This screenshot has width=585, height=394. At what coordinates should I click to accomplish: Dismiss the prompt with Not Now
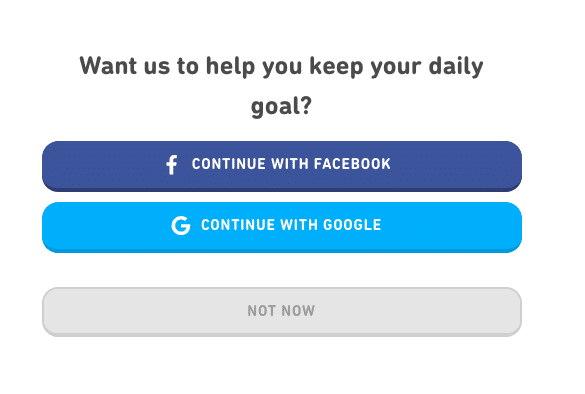click(x=282, y=312)
